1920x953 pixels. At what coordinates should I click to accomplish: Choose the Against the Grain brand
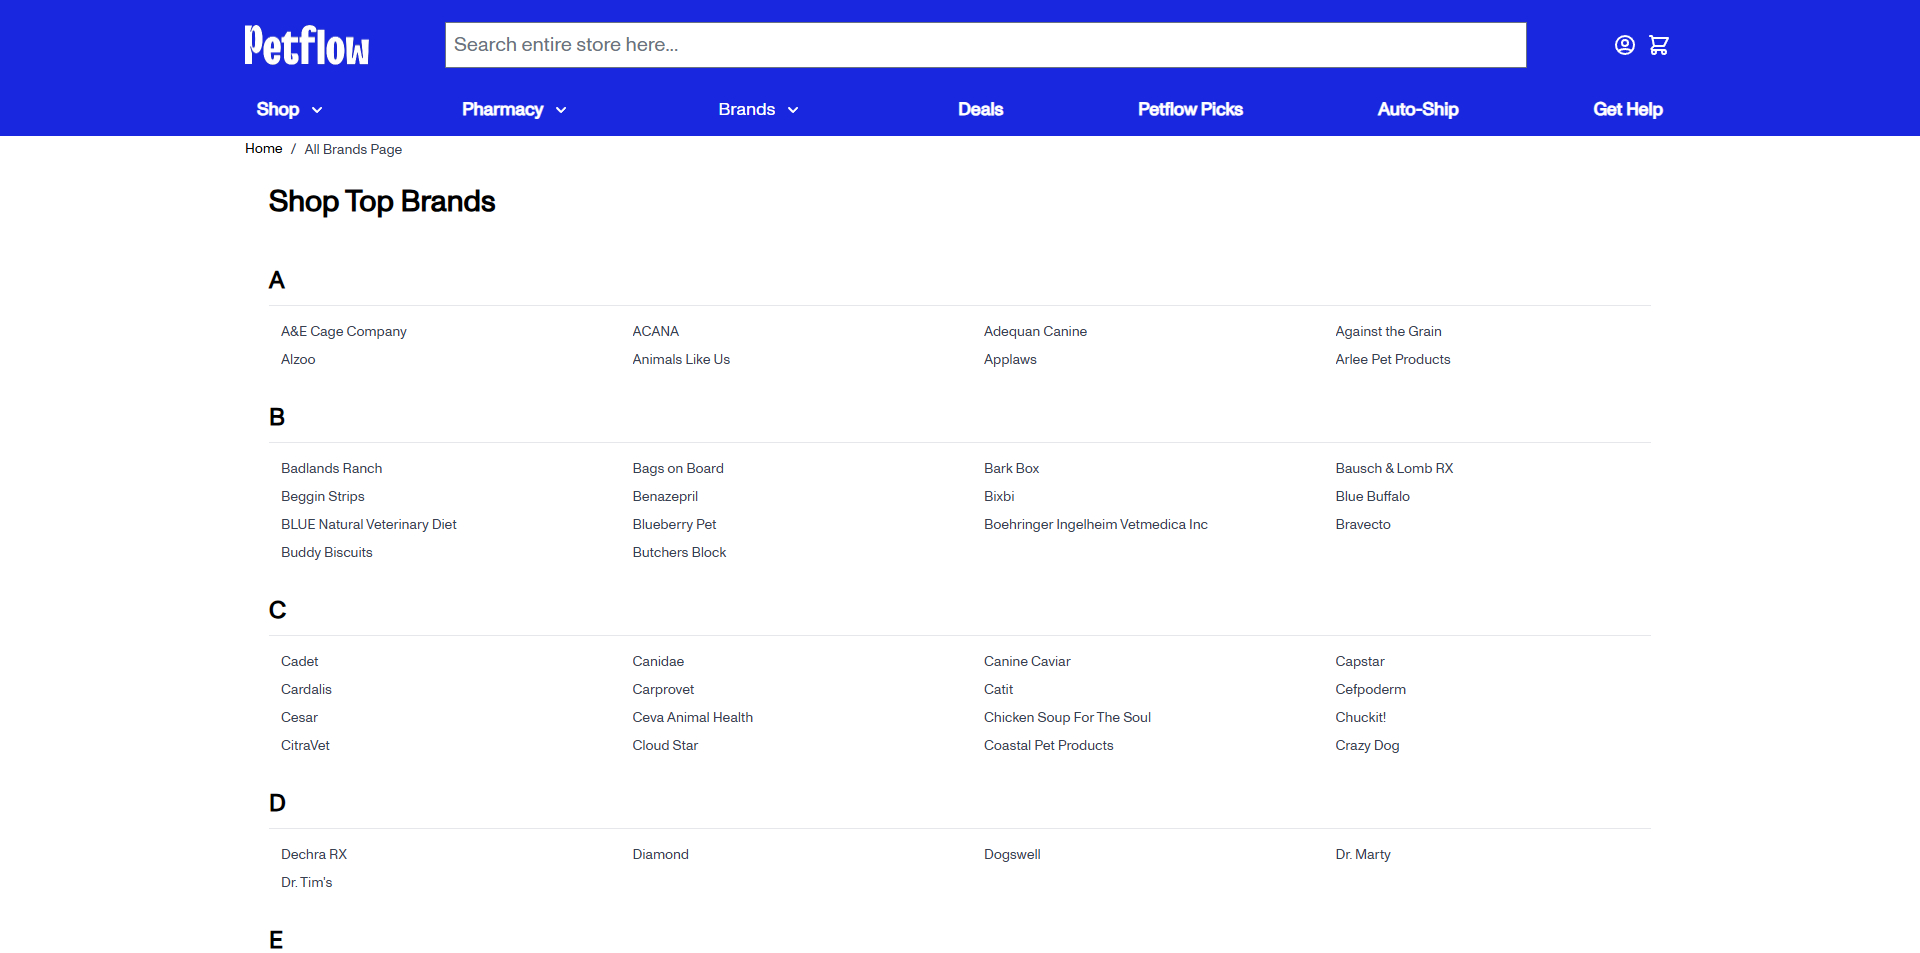tap(1388, 332)
